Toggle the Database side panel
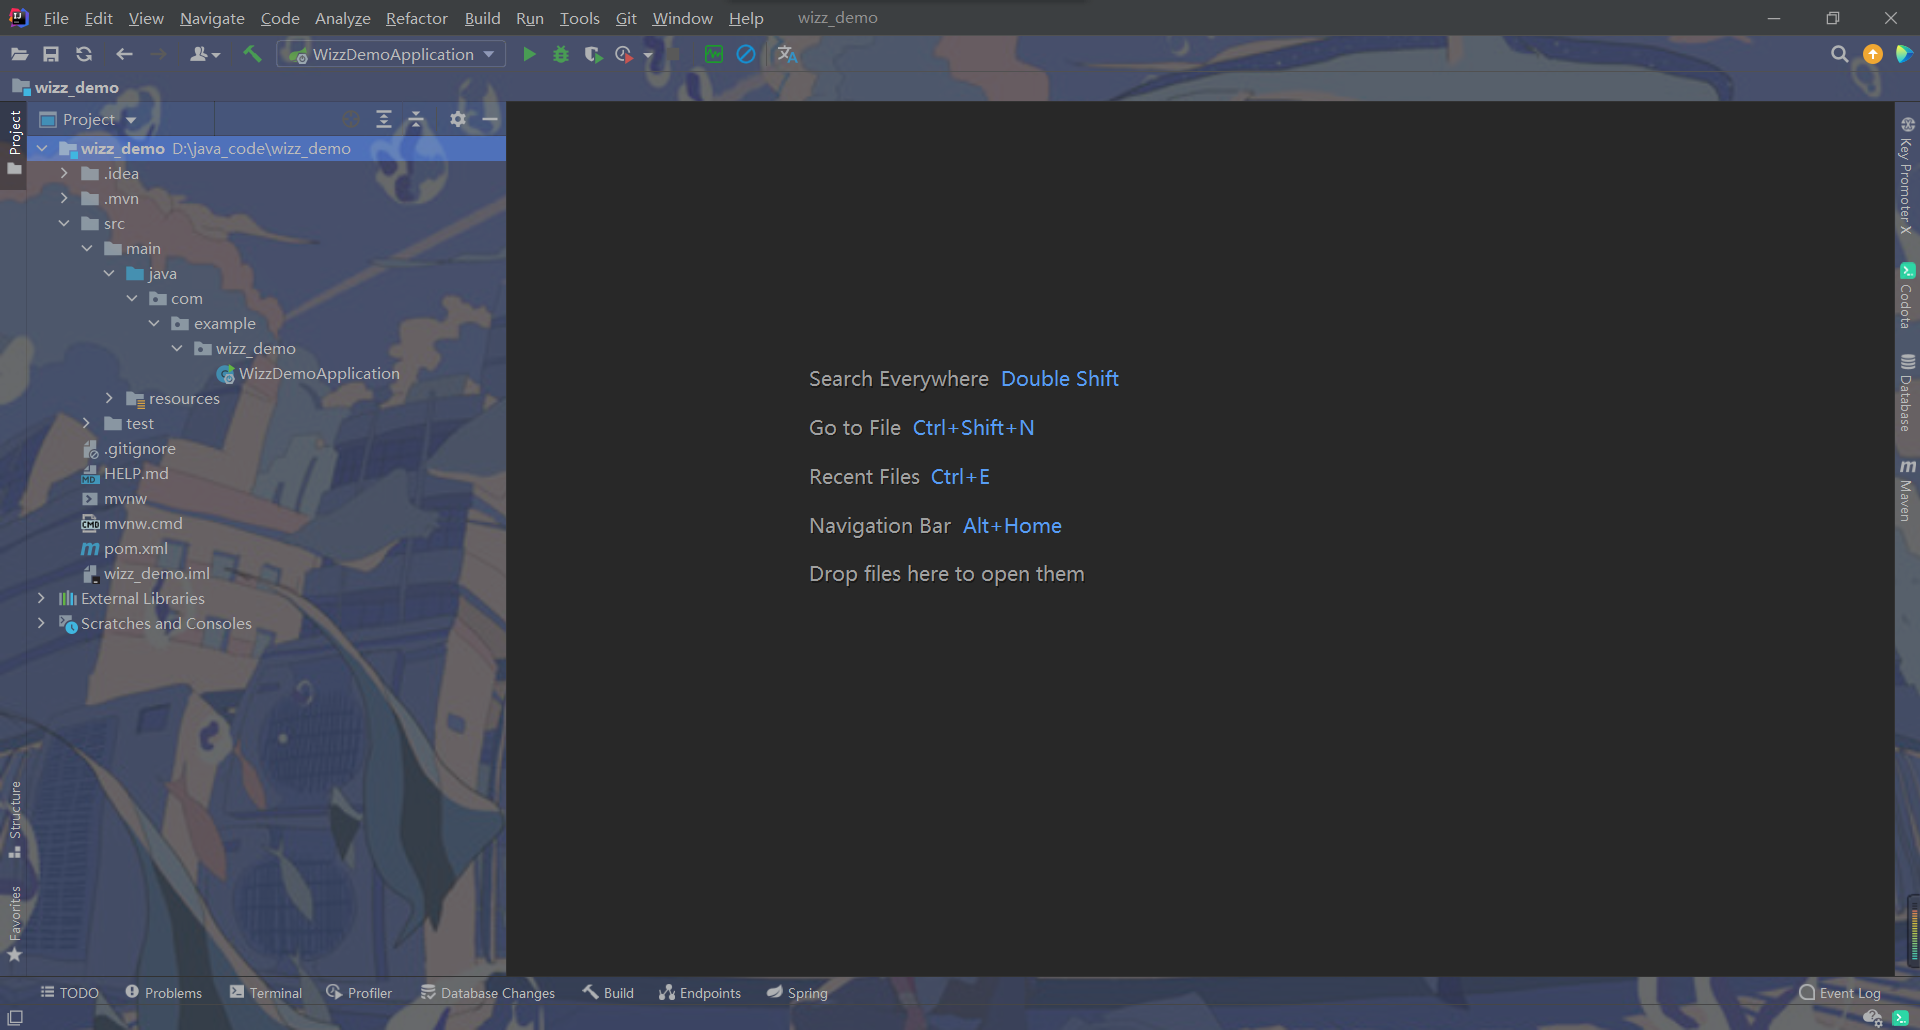Screen dimensions: 1920x1030 coord(1907,393)
